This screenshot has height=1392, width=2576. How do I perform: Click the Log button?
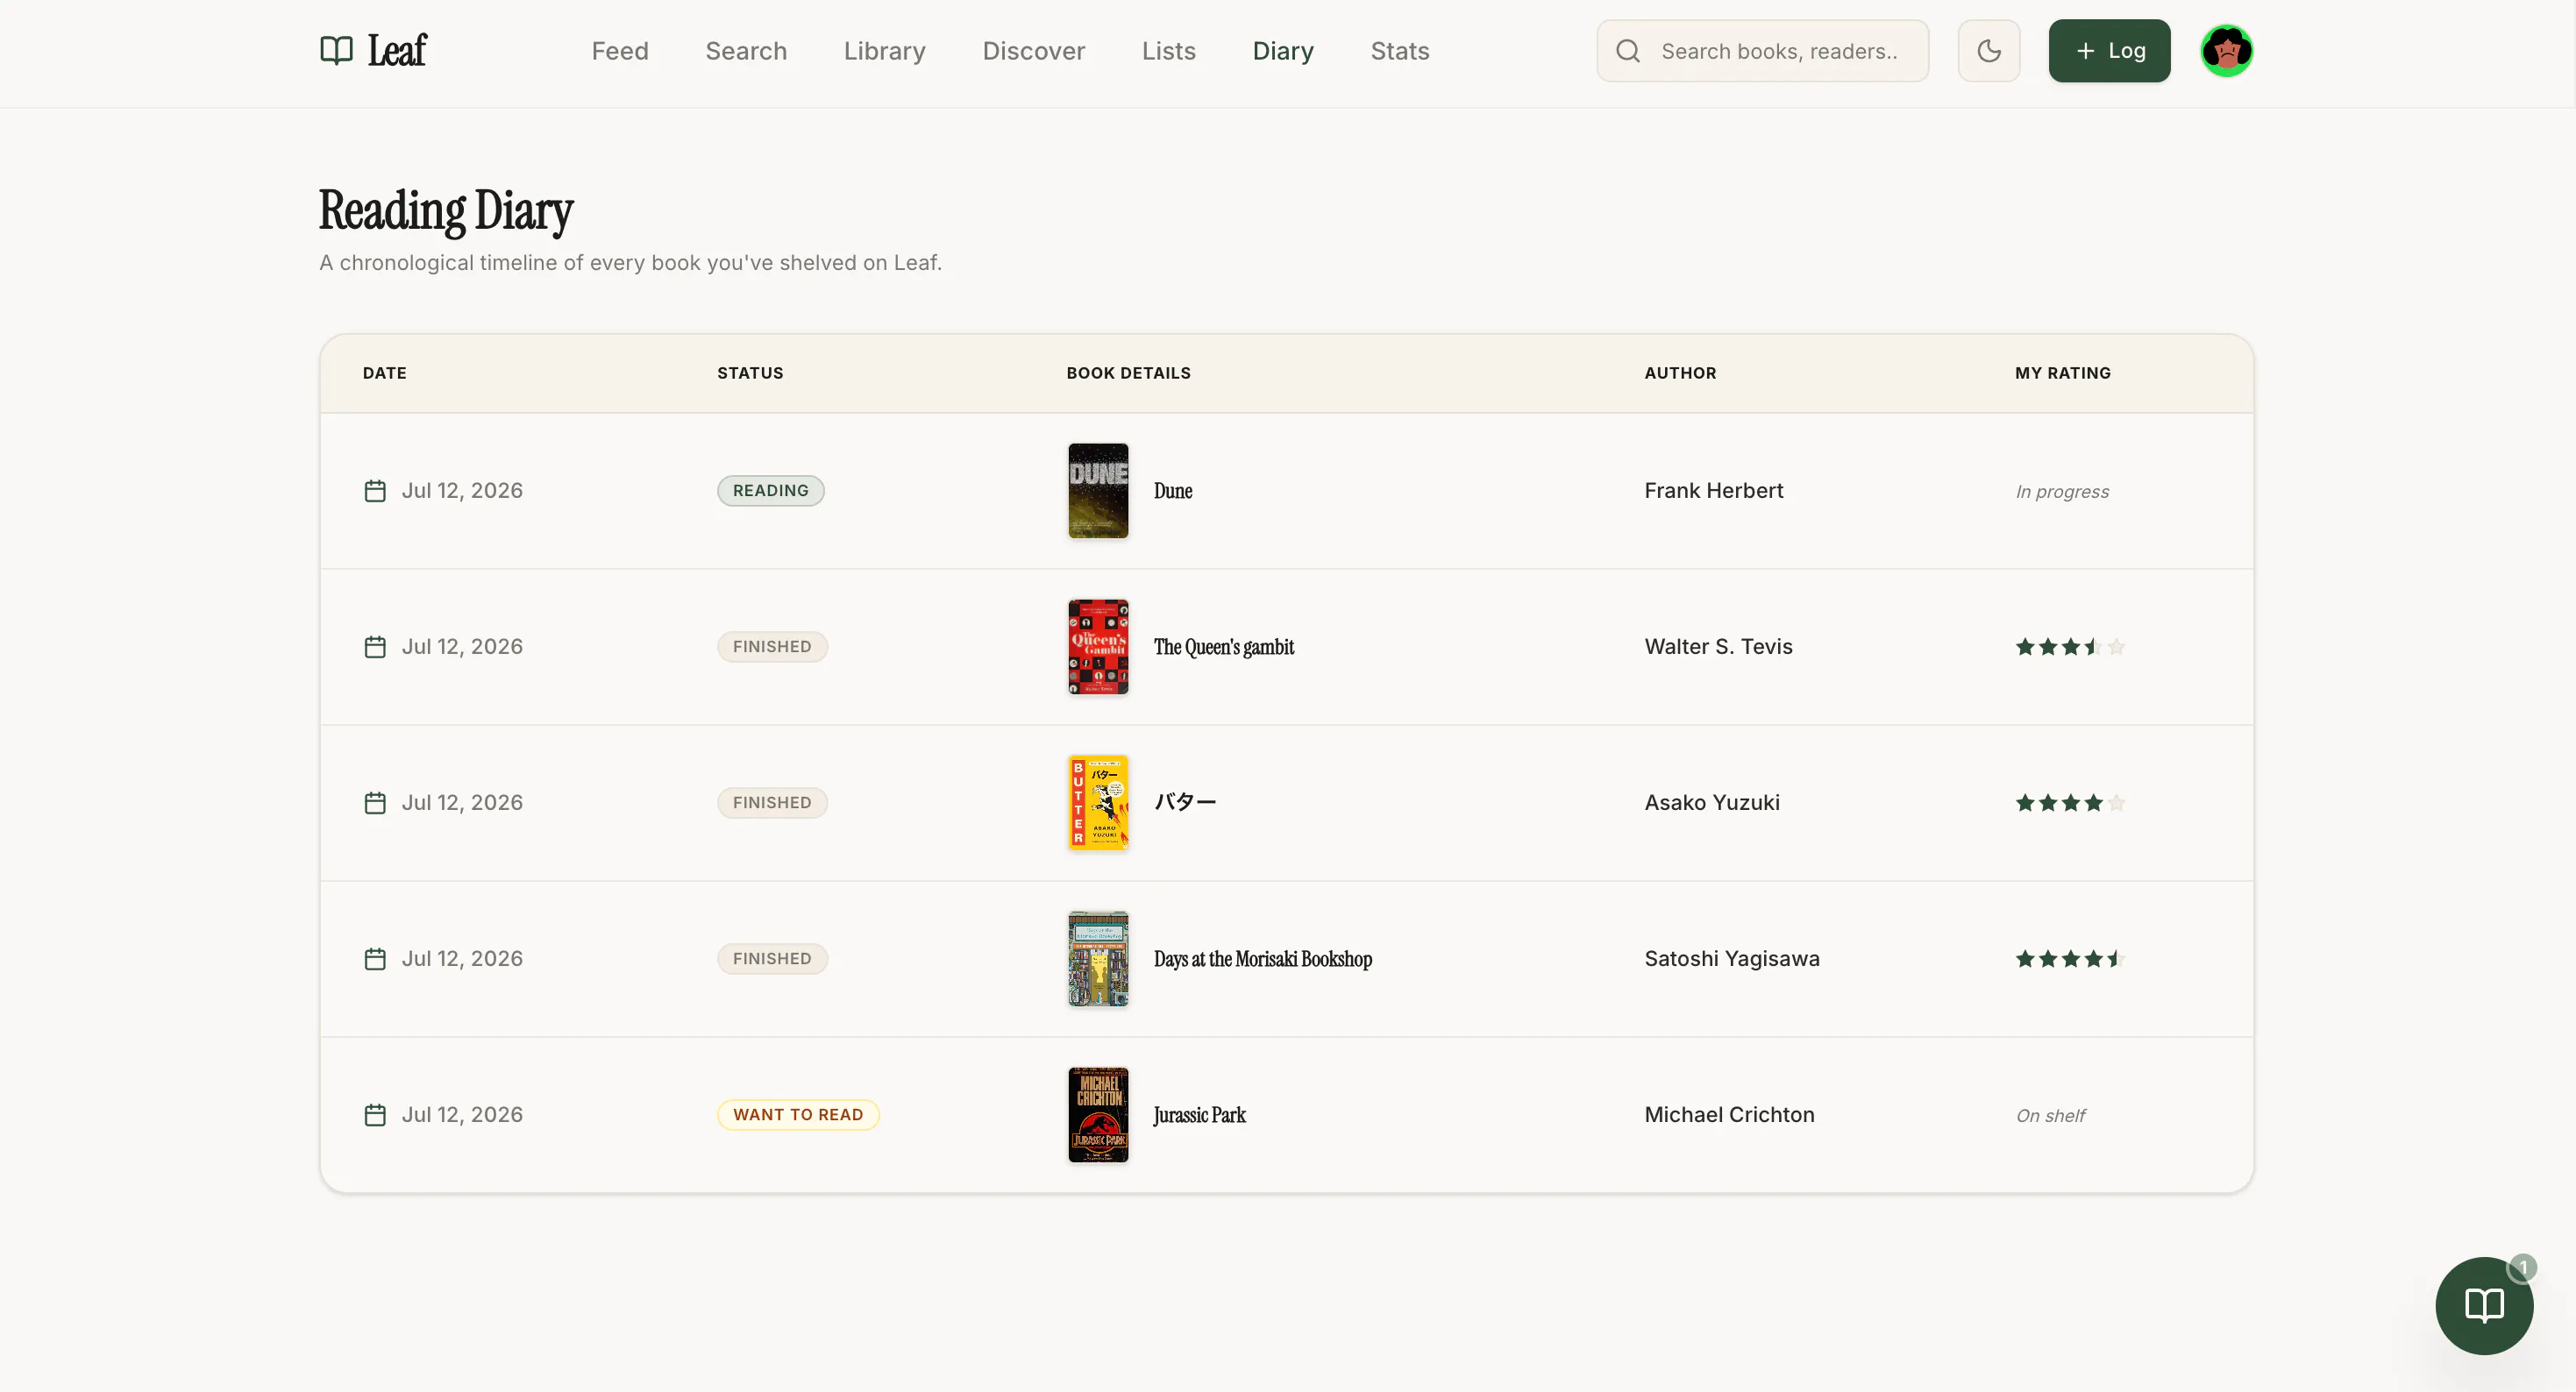2109,51
